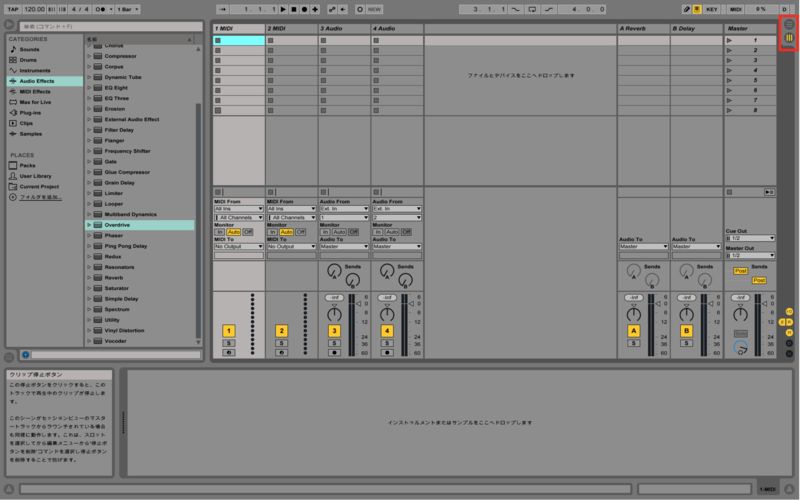Set track 1 Monitor to In
This screenshot has width=800, height=500.
pos(219,232)
